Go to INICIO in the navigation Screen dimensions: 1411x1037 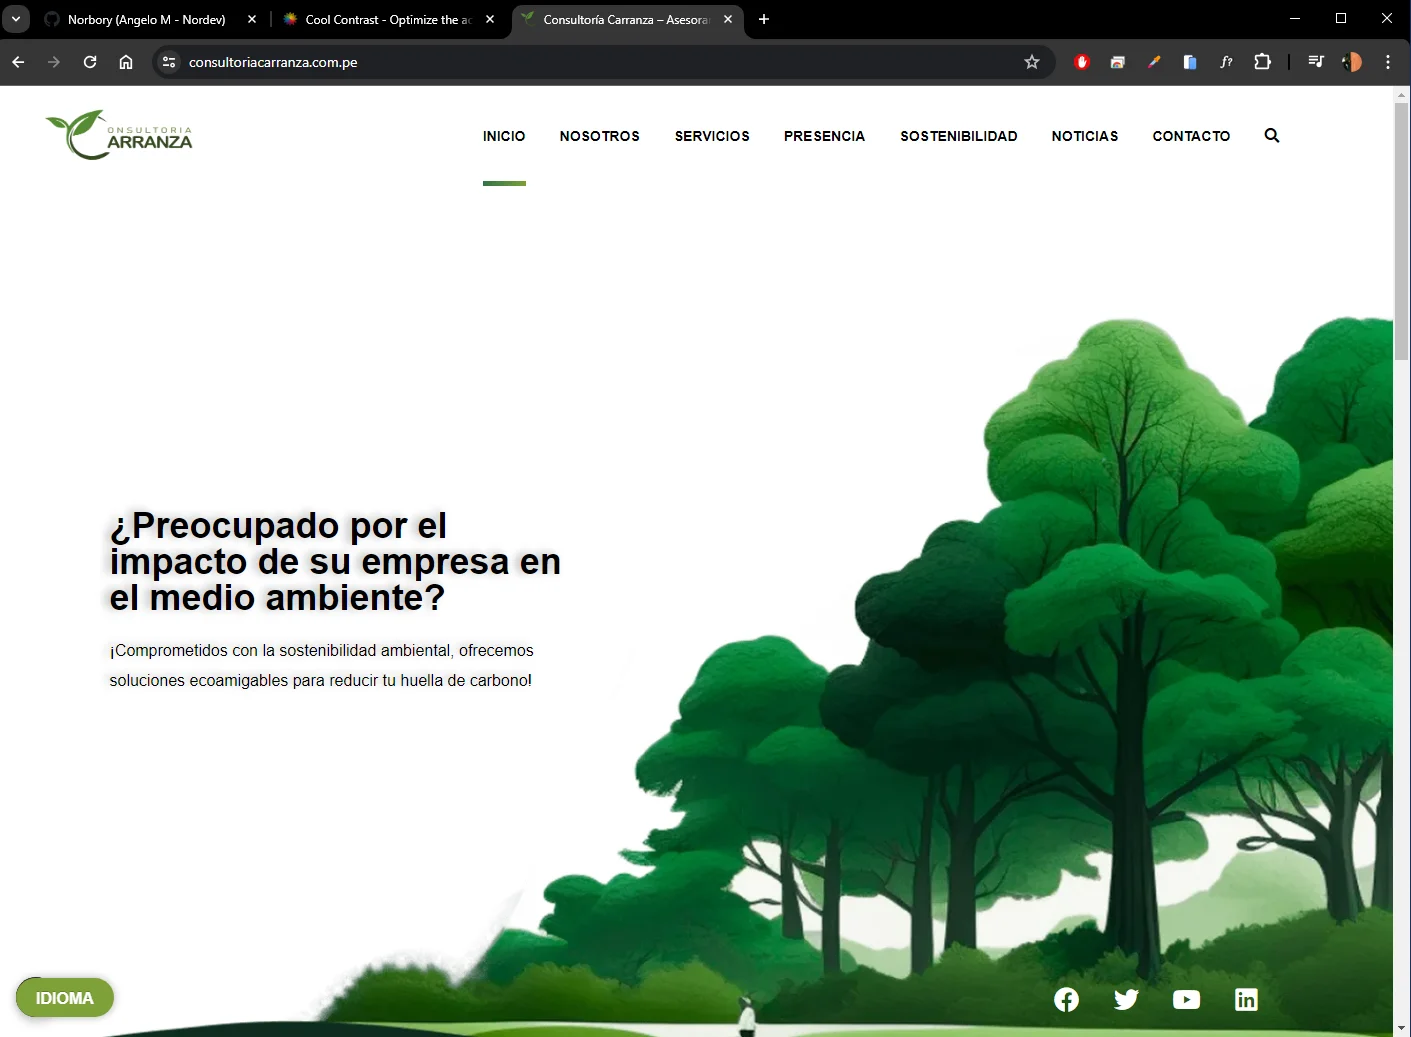click(x=504, y=136)
